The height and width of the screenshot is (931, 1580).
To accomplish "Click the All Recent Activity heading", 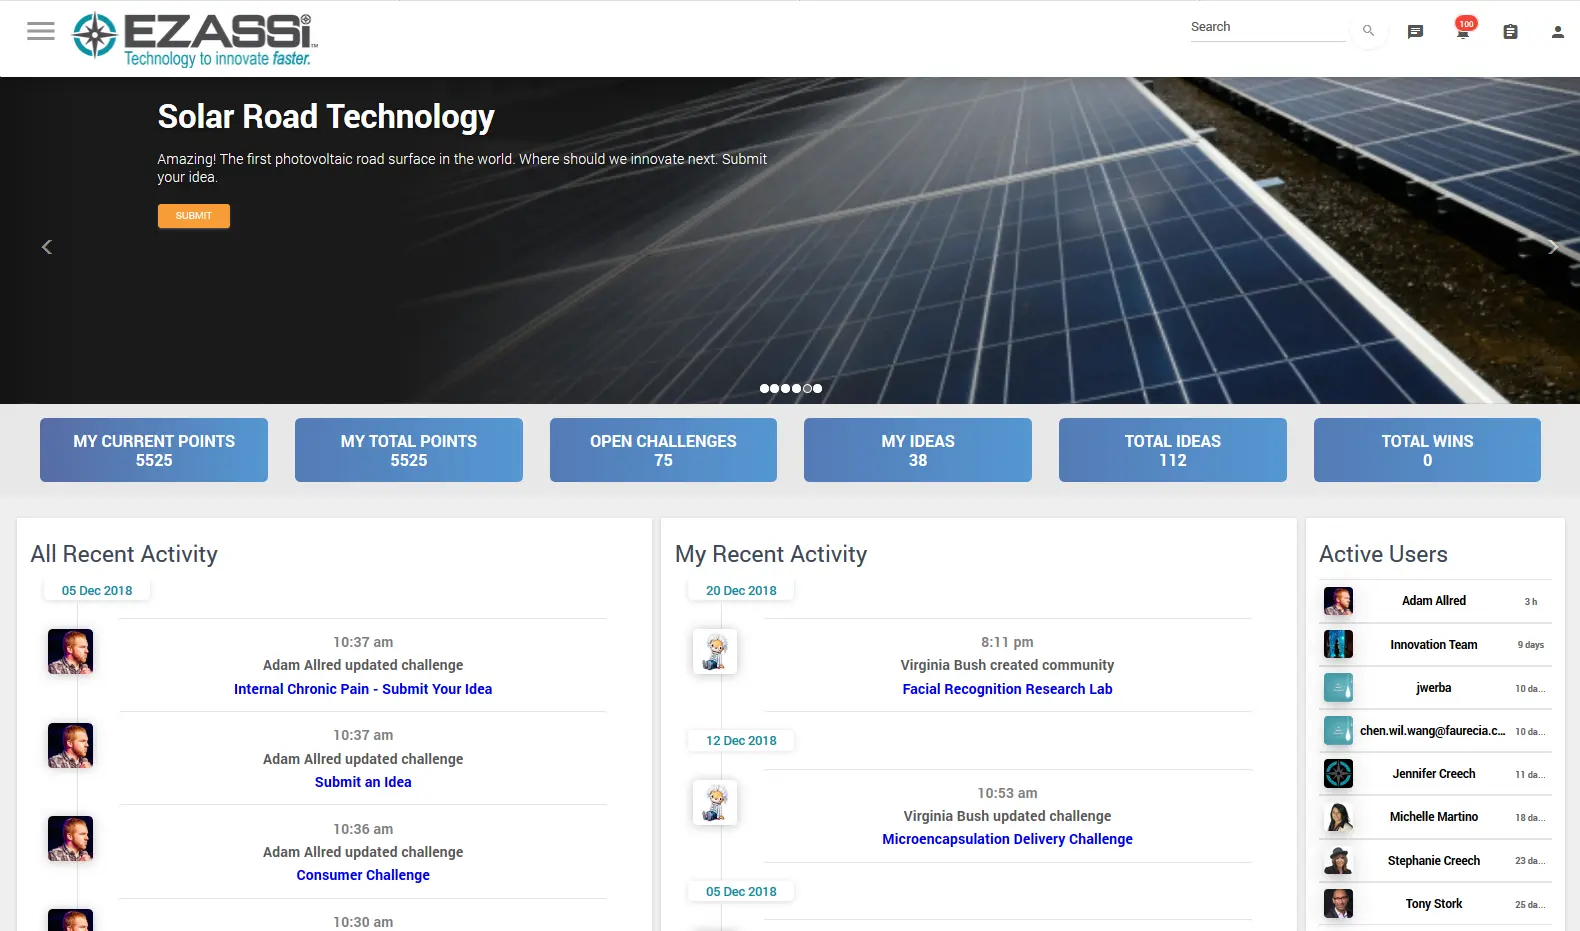I will point(124,554).
